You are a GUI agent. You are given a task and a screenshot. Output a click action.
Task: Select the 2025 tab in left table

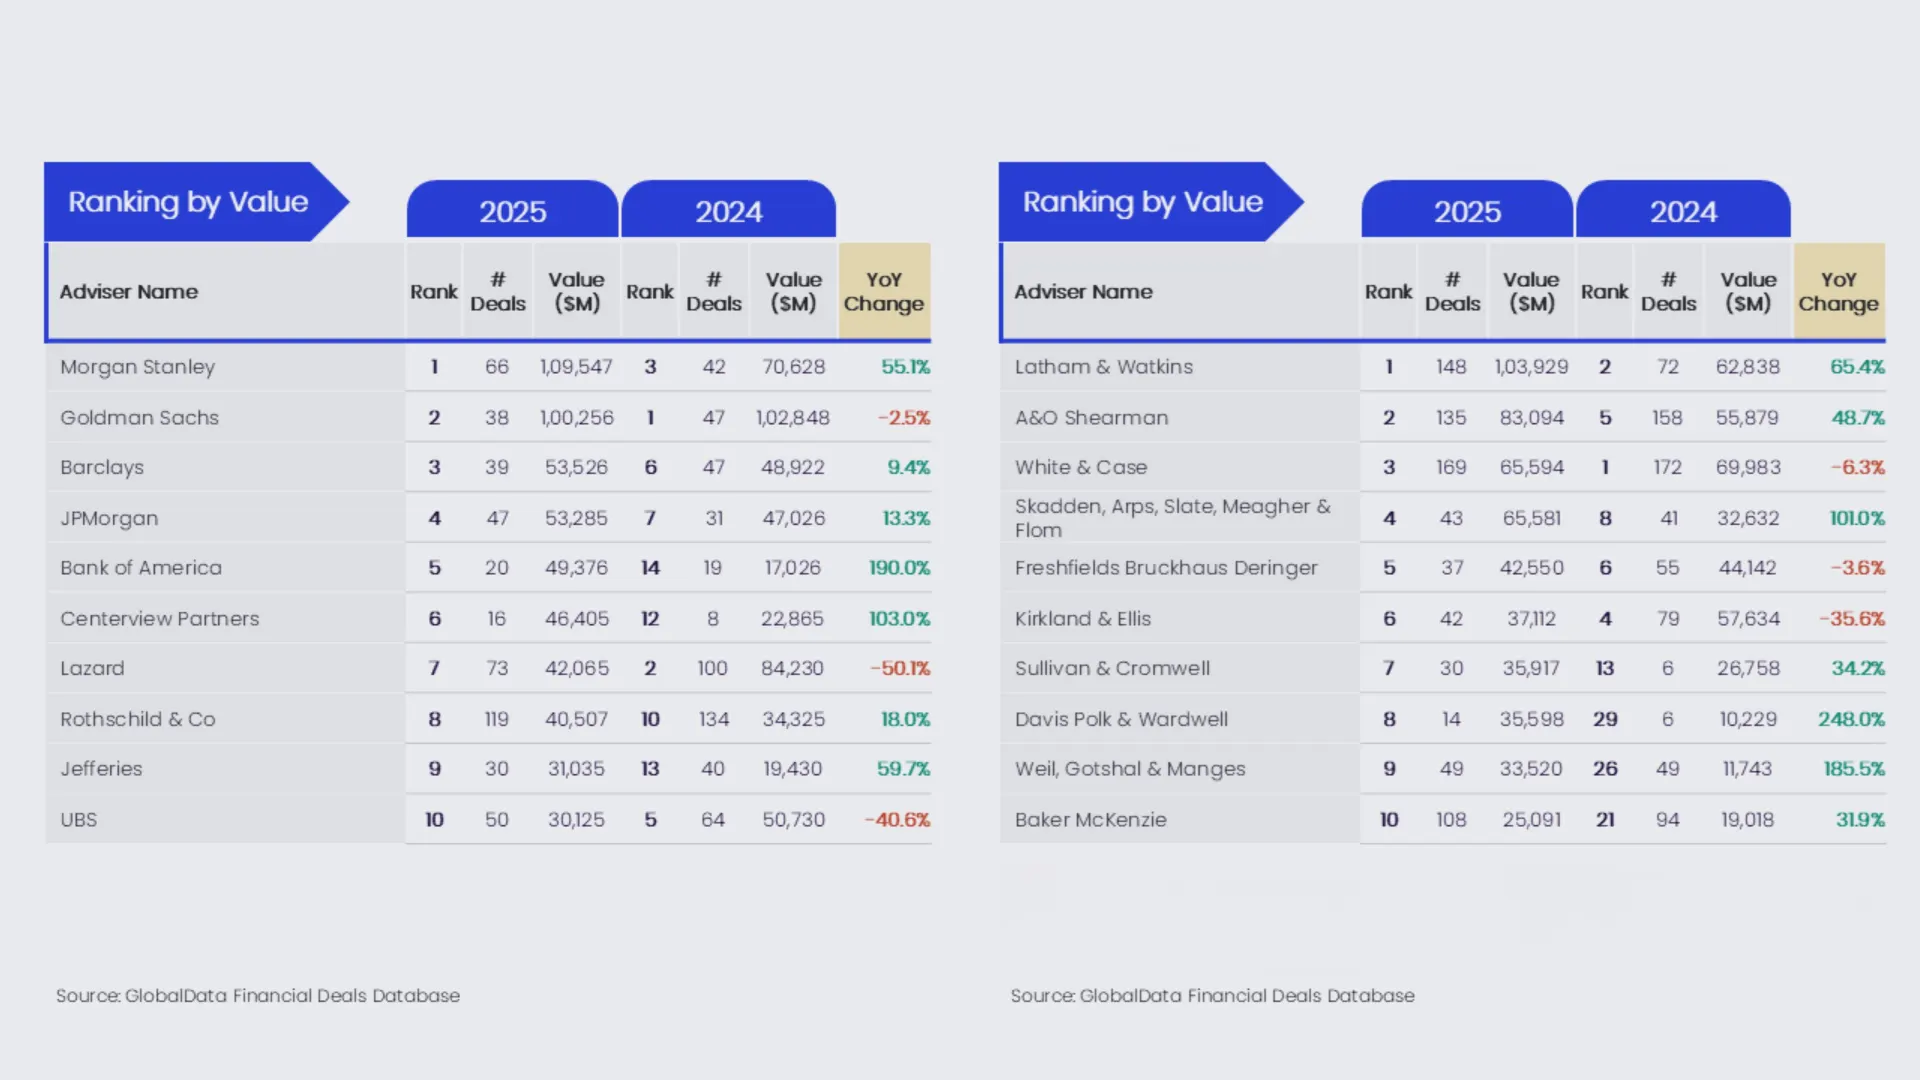pyautogui.click(x=512, y=211)
